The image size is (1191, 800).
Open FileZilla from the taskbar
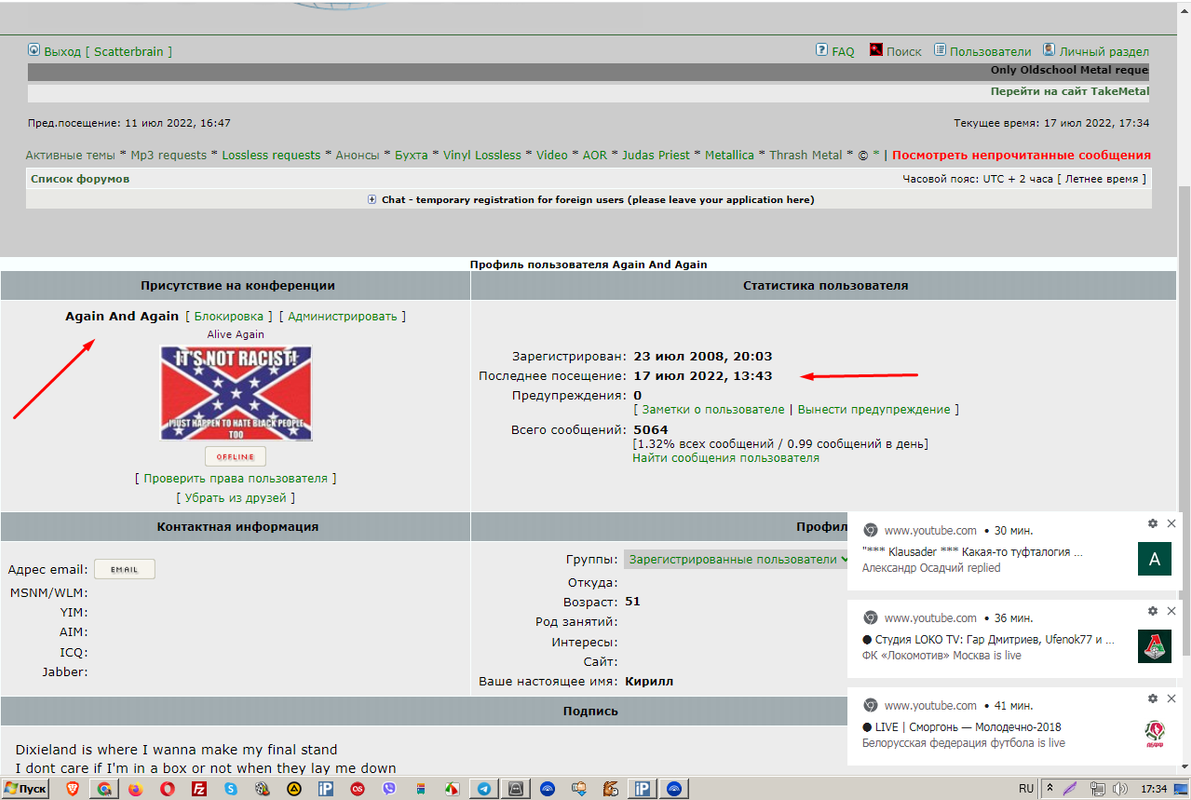(x=199, y=789)
